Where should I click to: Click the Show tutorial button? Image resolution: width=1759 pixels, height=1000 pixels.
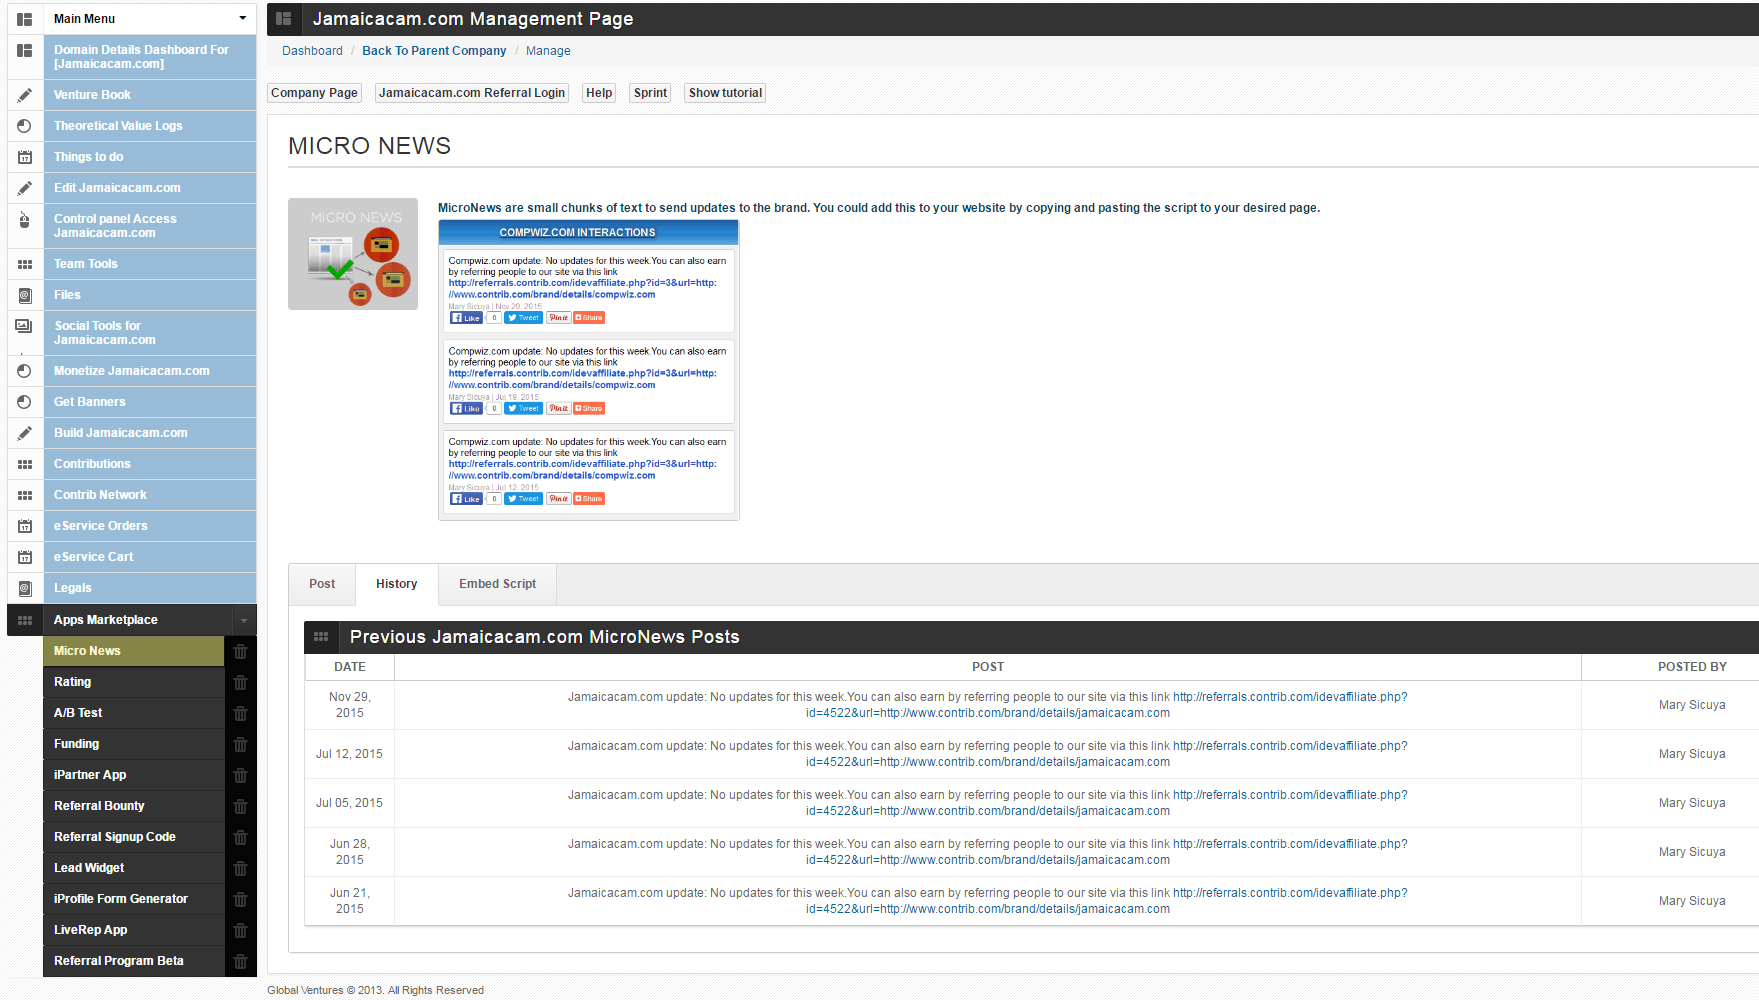click(x=726, y=93)
